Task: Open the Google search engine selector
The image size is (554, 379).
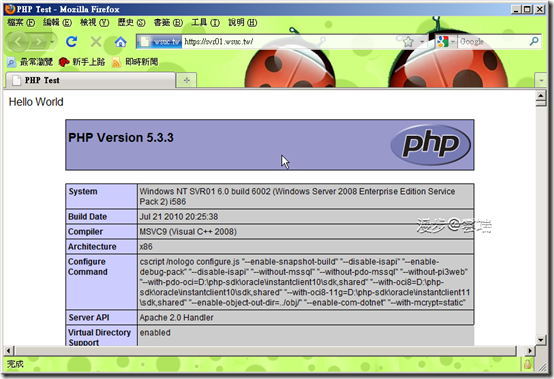Action: [445, 42]
